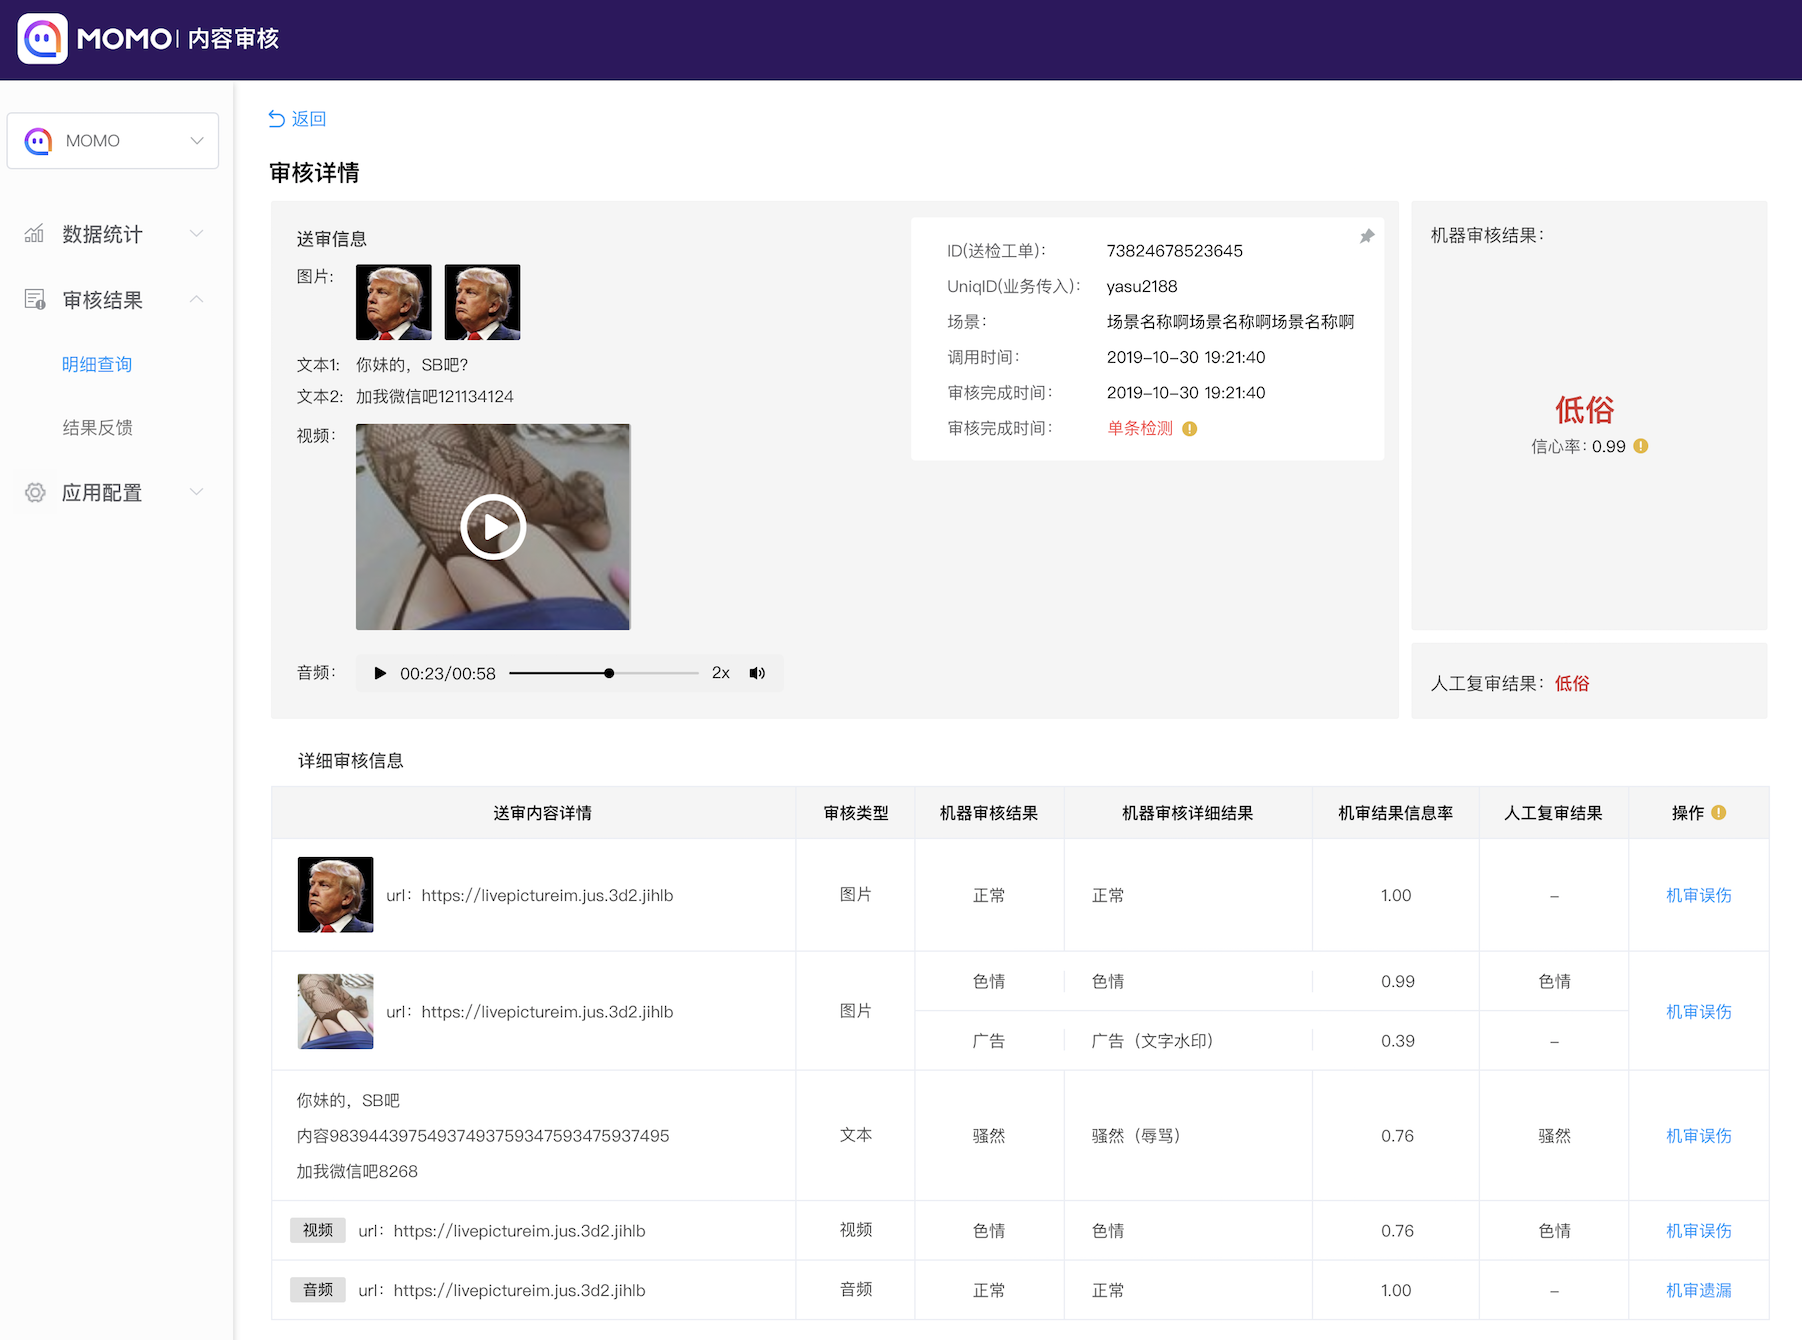Open 结果反馈 submenu item
The image size is (1802, 1340).
97,427
